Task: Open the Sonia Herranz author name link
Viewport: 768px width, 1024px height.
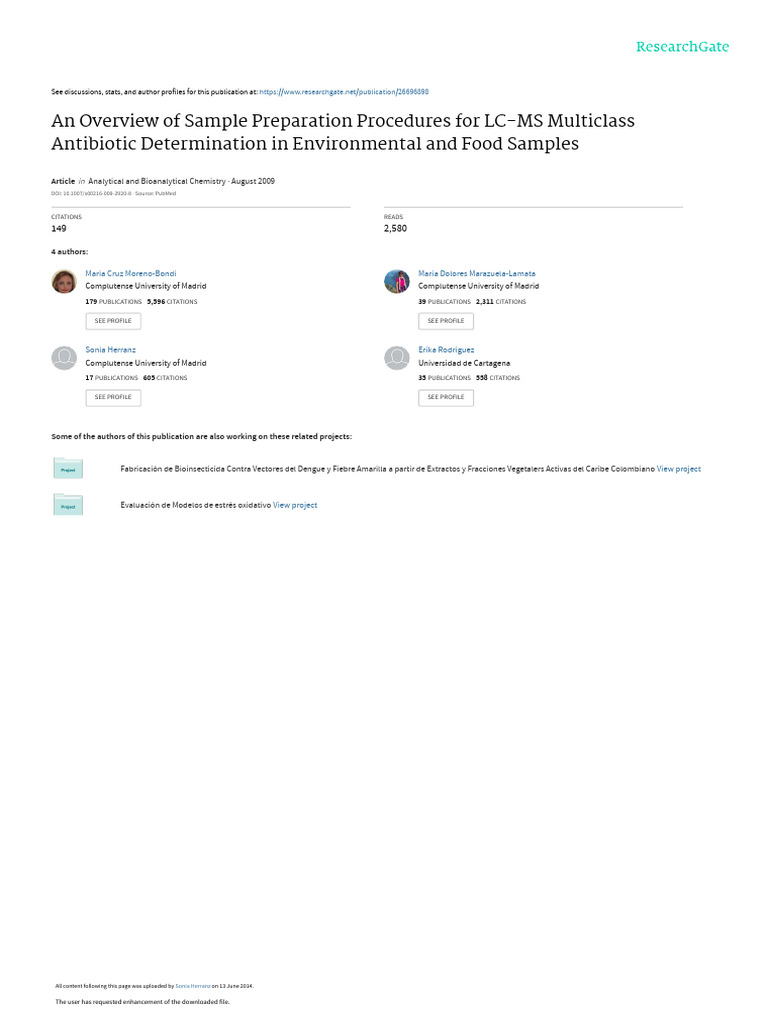Action: coord(111,350)
